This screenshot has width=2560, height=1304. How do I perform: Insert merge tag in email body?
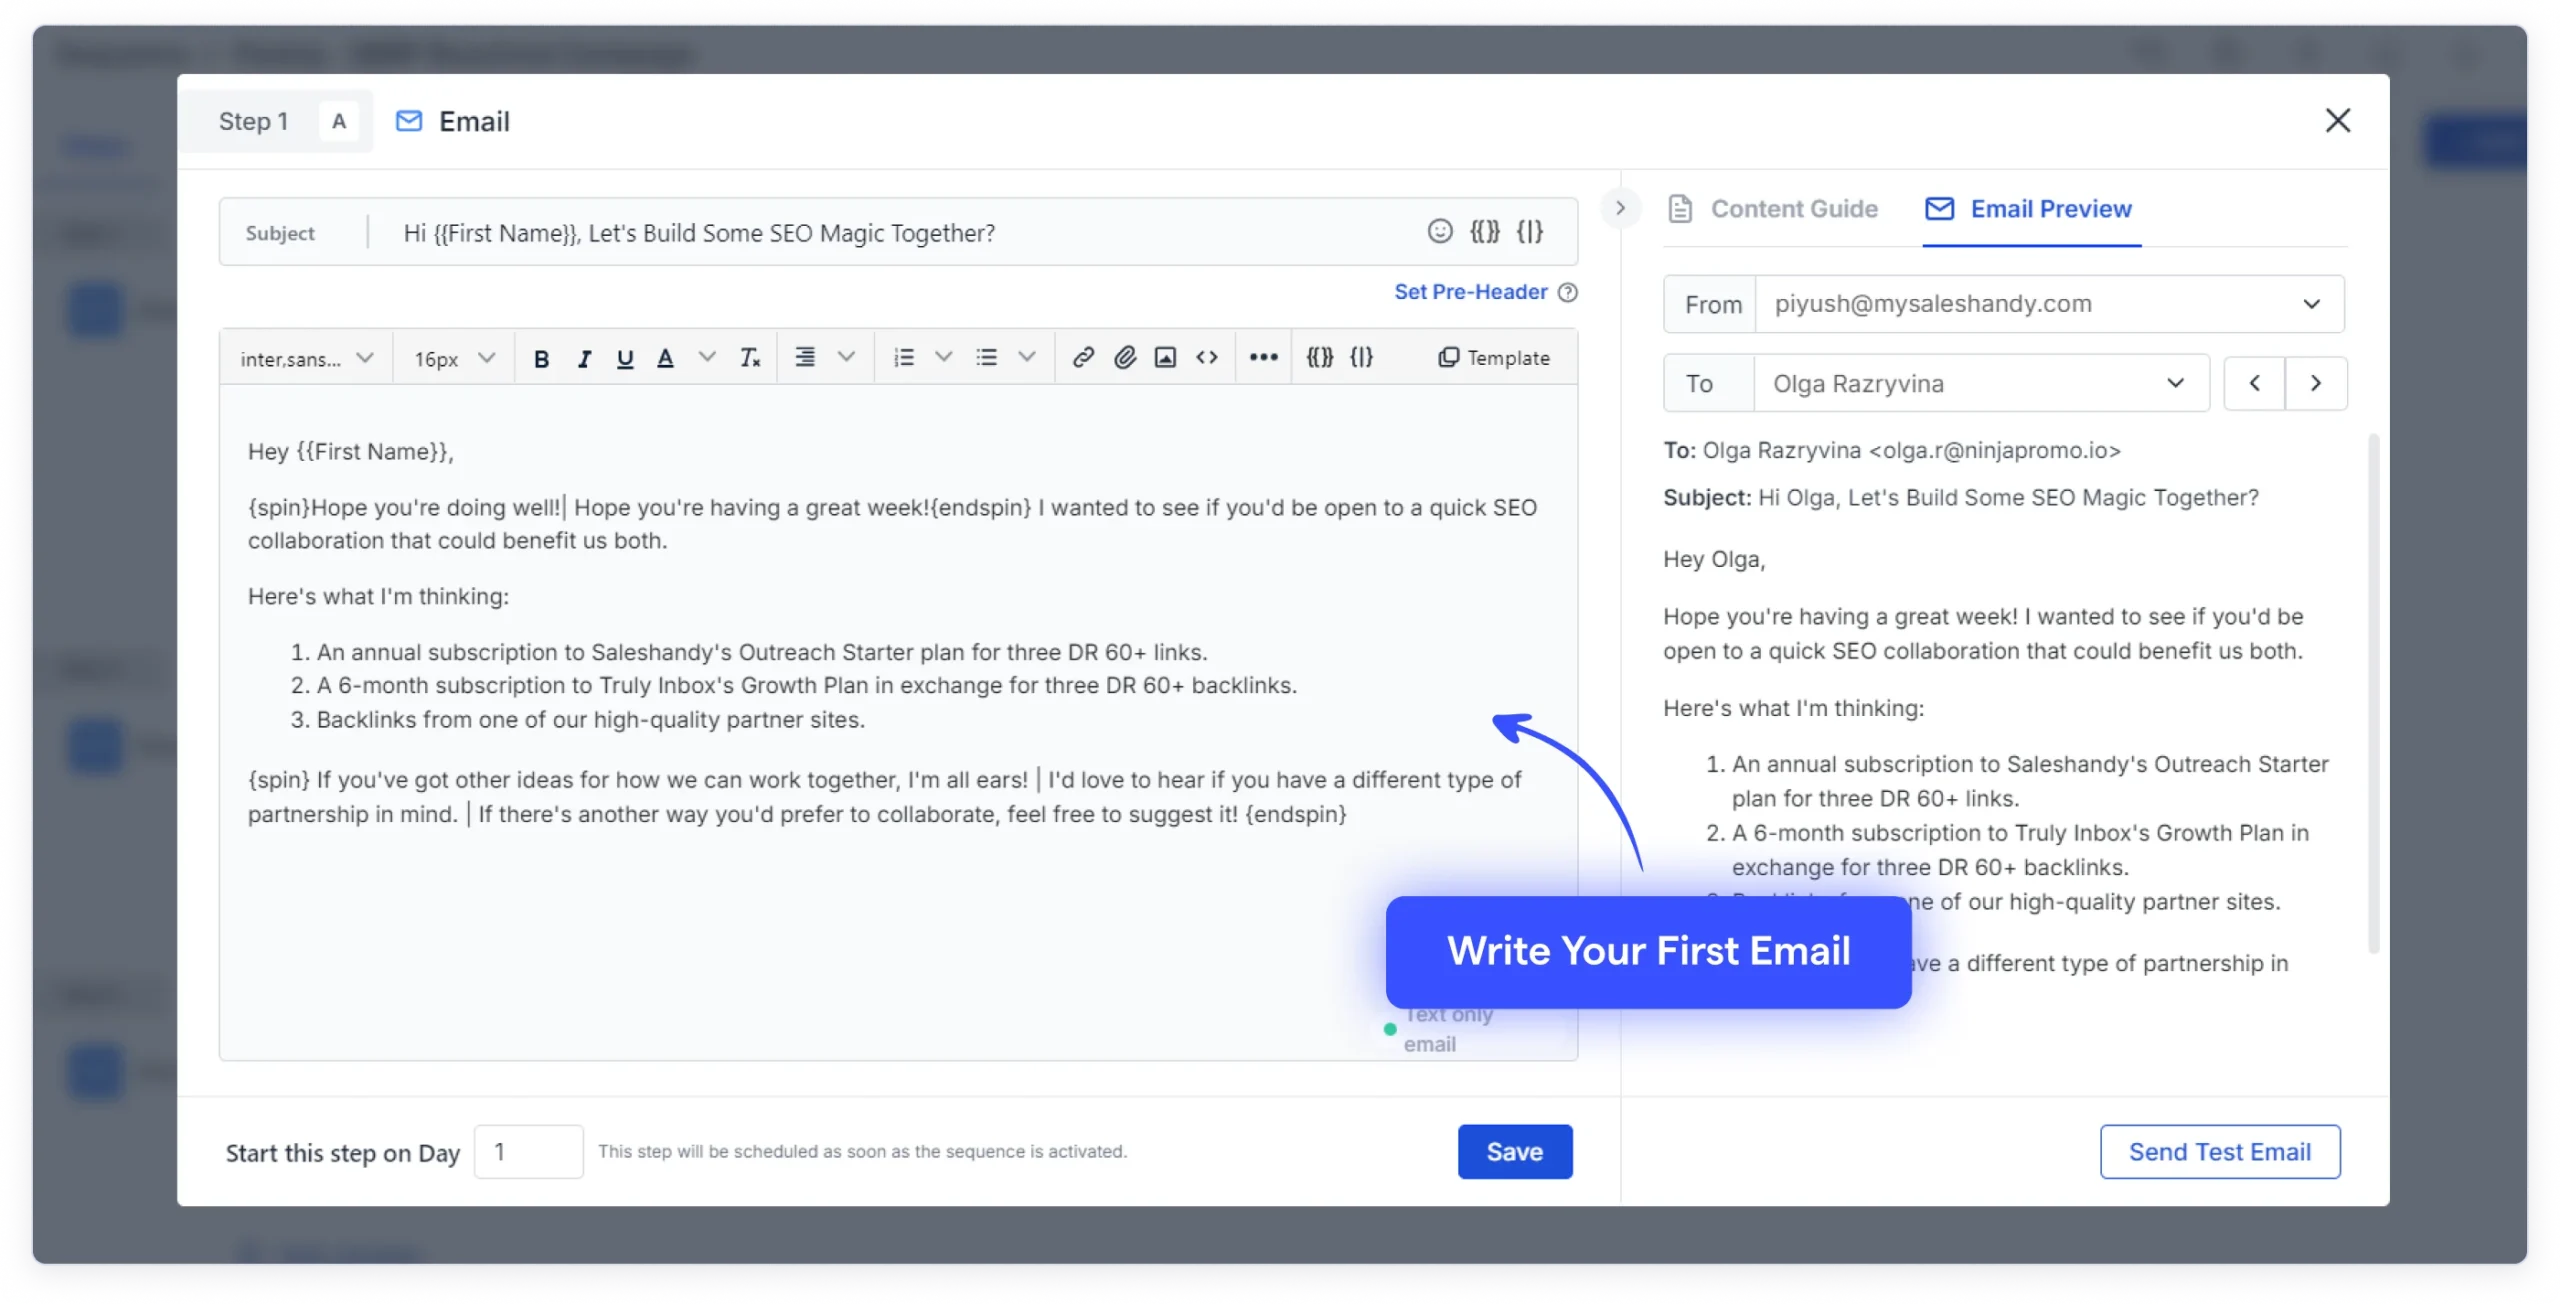click(1320, 357)
